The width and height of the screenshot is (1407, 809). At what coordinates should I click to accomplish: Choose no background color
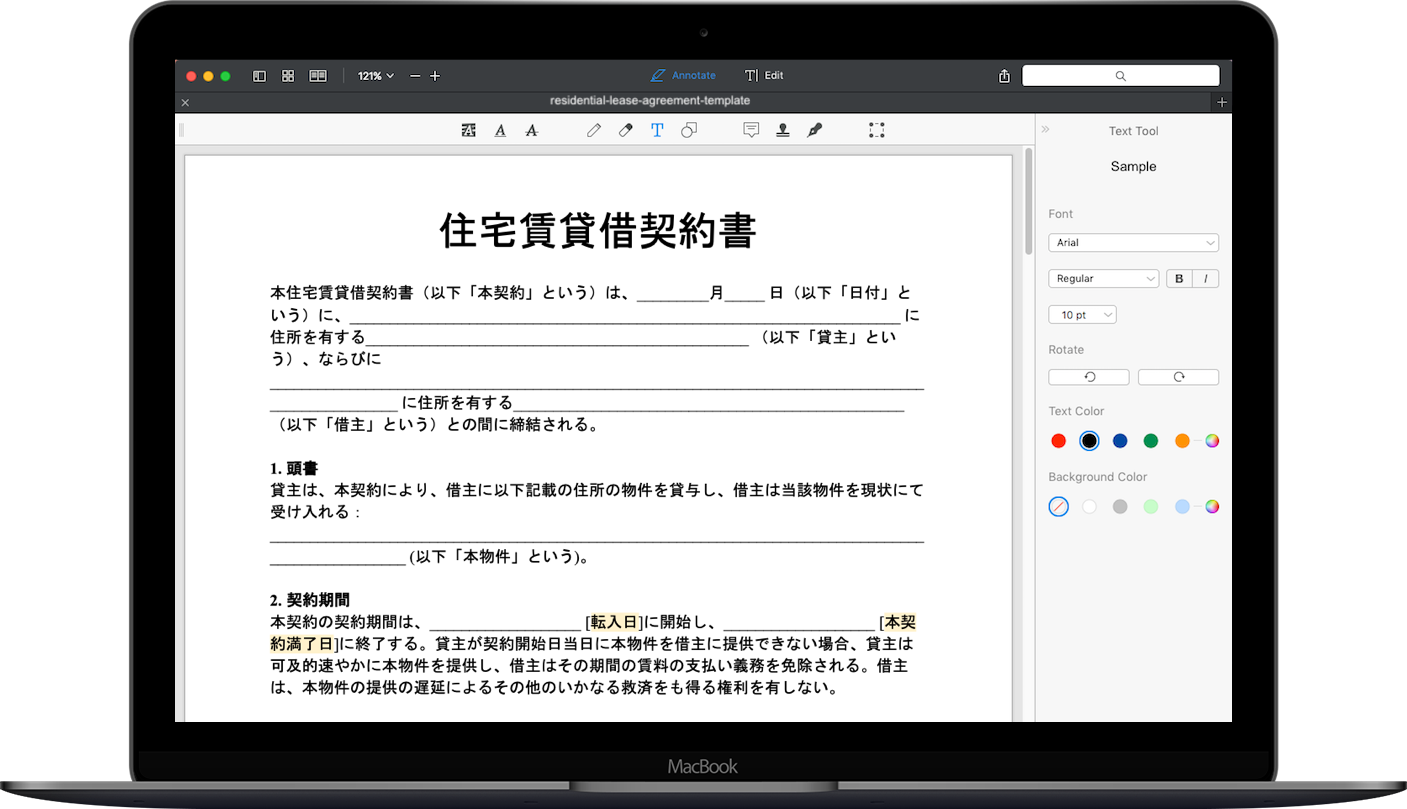1059,507
